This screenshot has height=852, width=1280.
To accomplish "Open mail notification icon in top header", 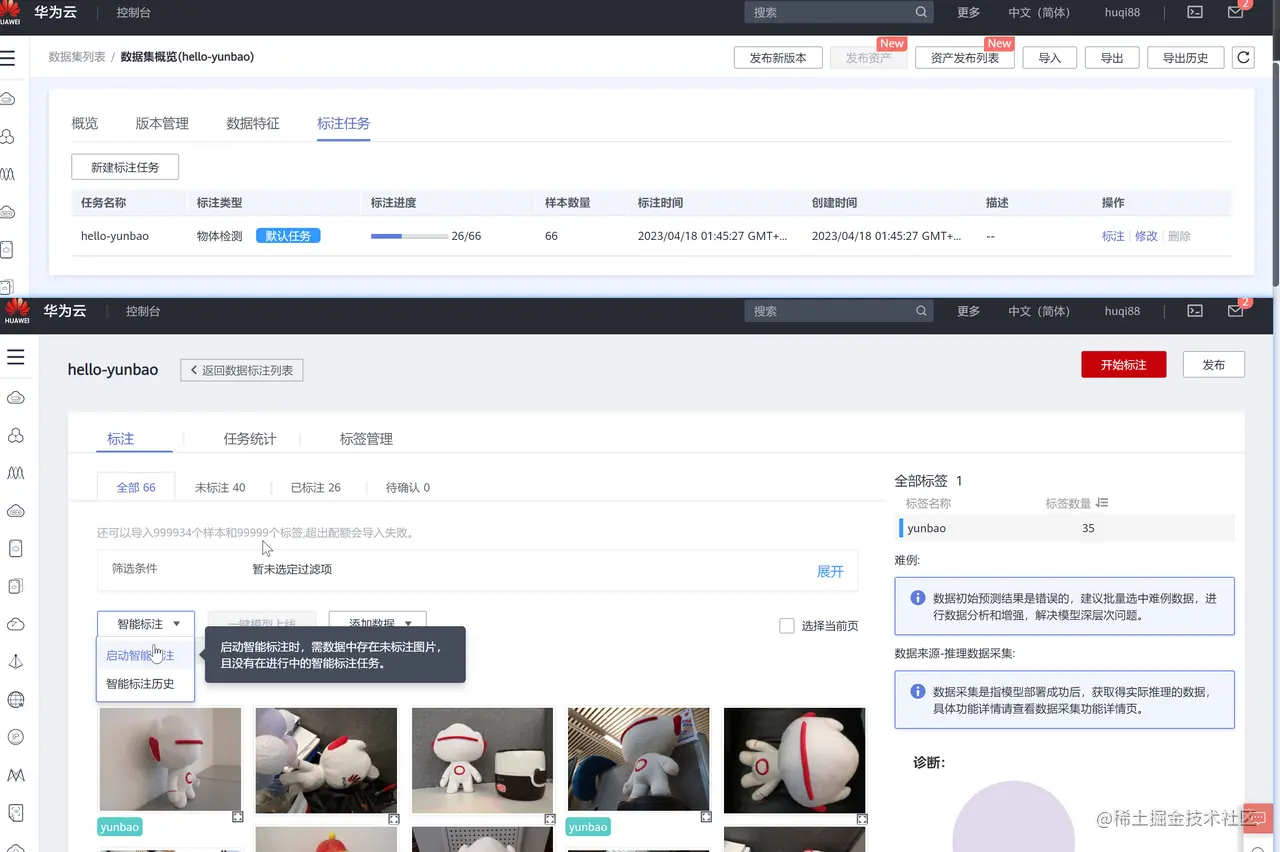I will pos(1236,13).
